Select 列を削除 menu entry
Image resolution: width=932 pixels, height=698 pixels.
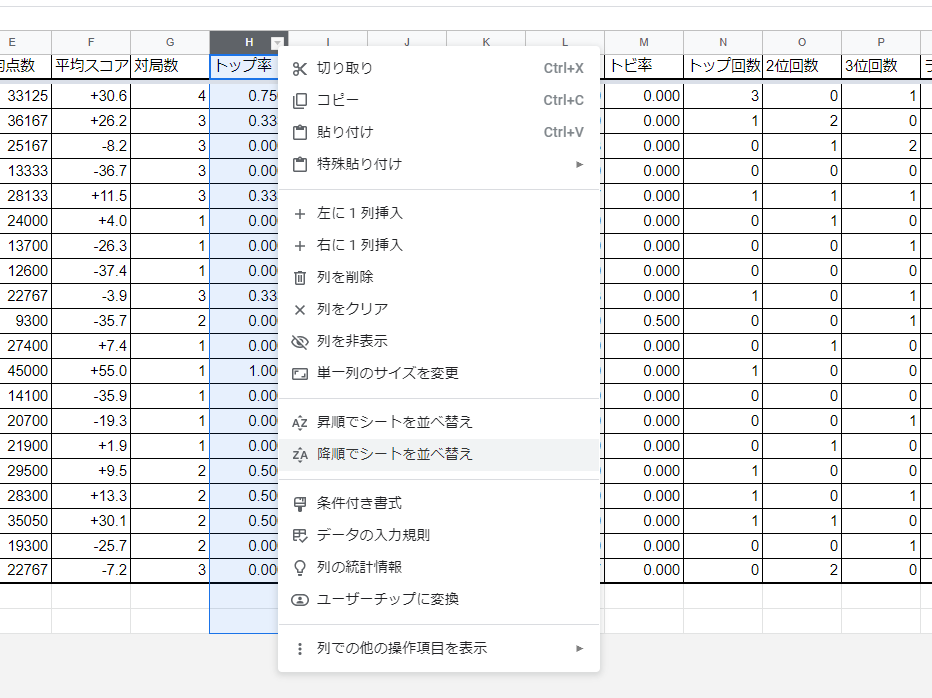tap(439, 277)
